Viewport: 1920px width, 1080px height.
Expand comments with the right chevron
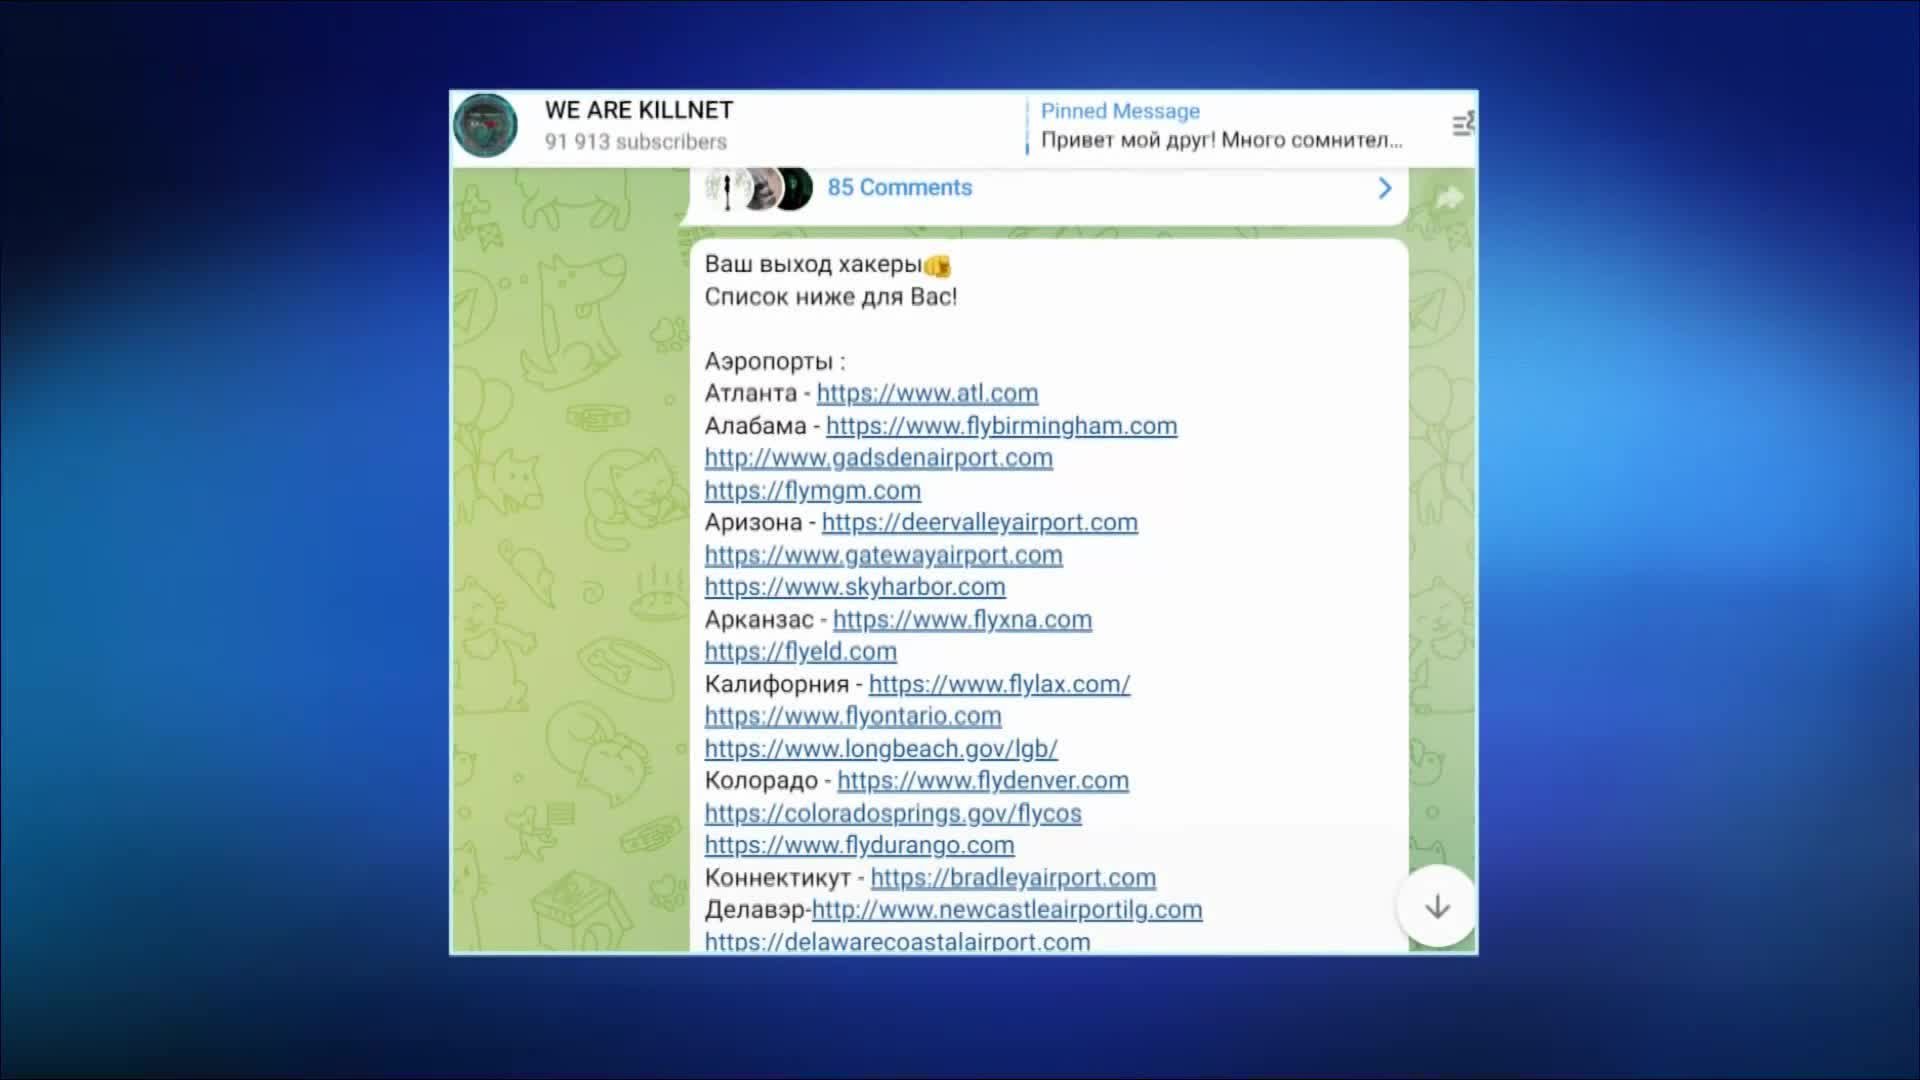1385,188
